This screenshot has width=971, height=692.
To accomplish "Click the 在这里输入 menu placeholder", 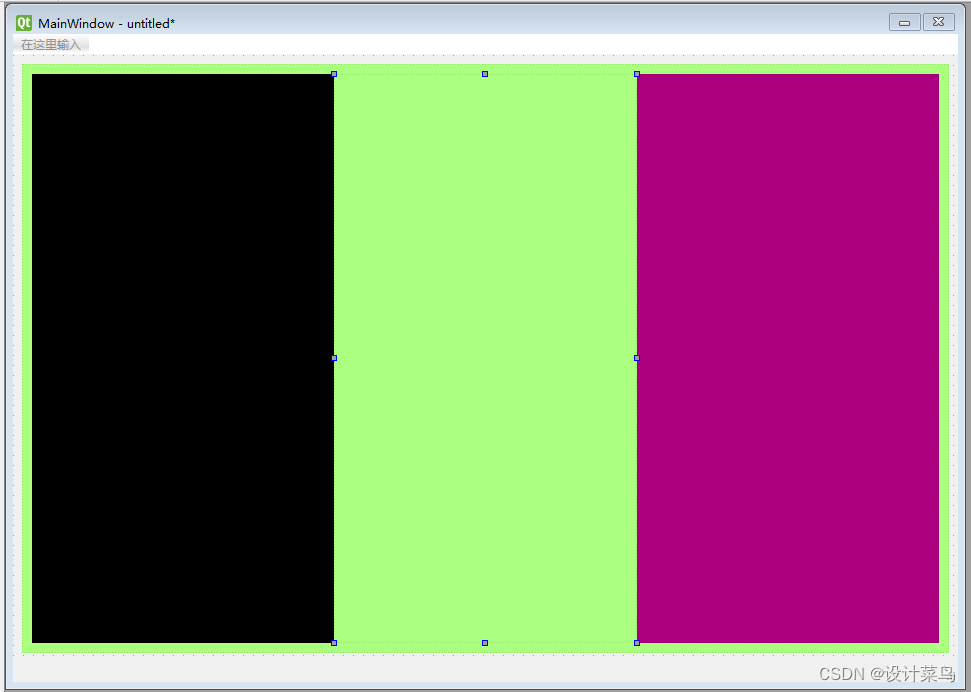I will click(50, 44).
